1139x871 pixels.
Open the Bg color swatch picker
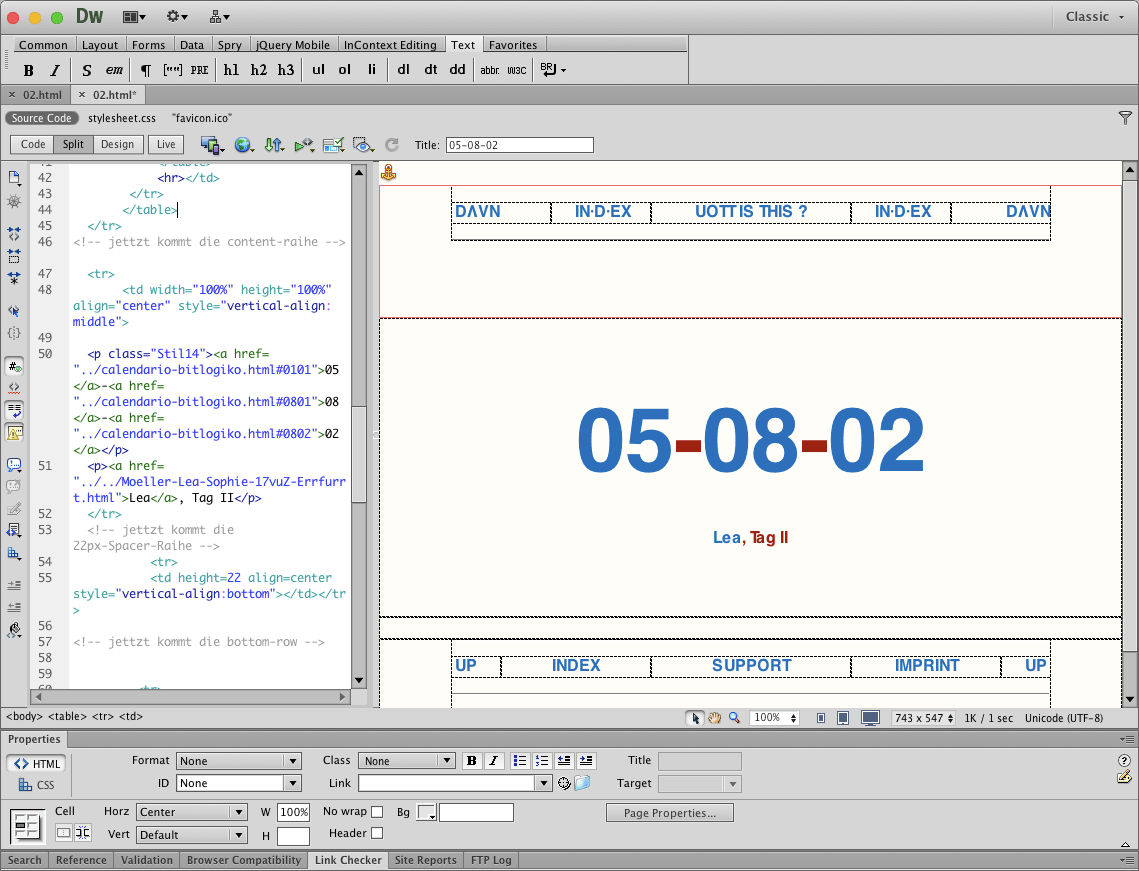[427, 813]
